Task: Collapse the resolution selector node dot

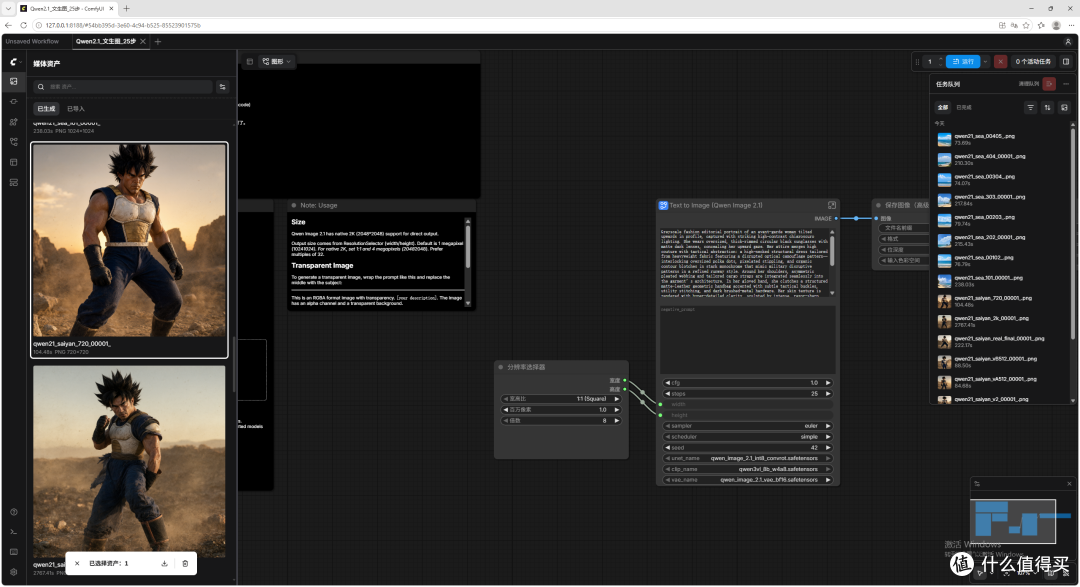Action: 501,367
